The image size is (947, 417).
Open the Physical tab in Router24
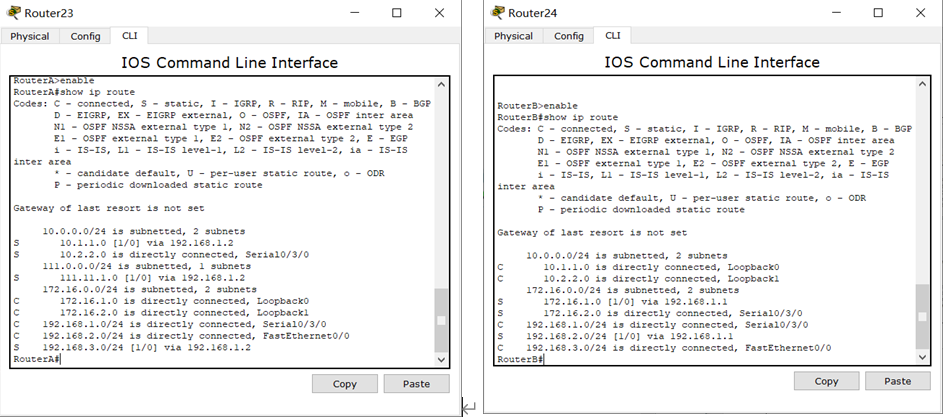(x=513, y=36)
